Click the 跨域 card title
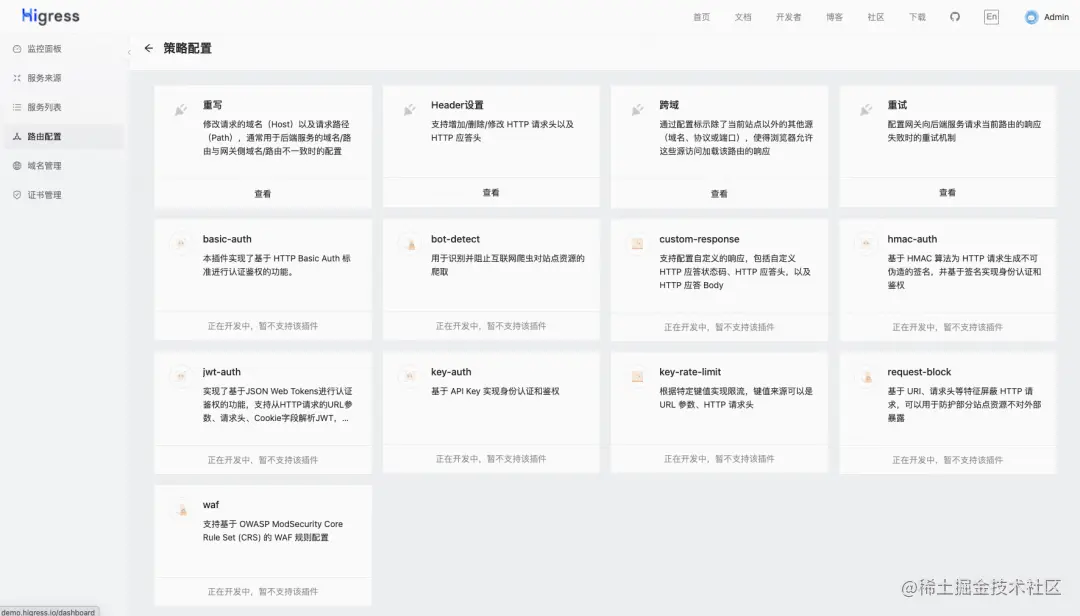The image size is (1080, 616). coord(669,105)
